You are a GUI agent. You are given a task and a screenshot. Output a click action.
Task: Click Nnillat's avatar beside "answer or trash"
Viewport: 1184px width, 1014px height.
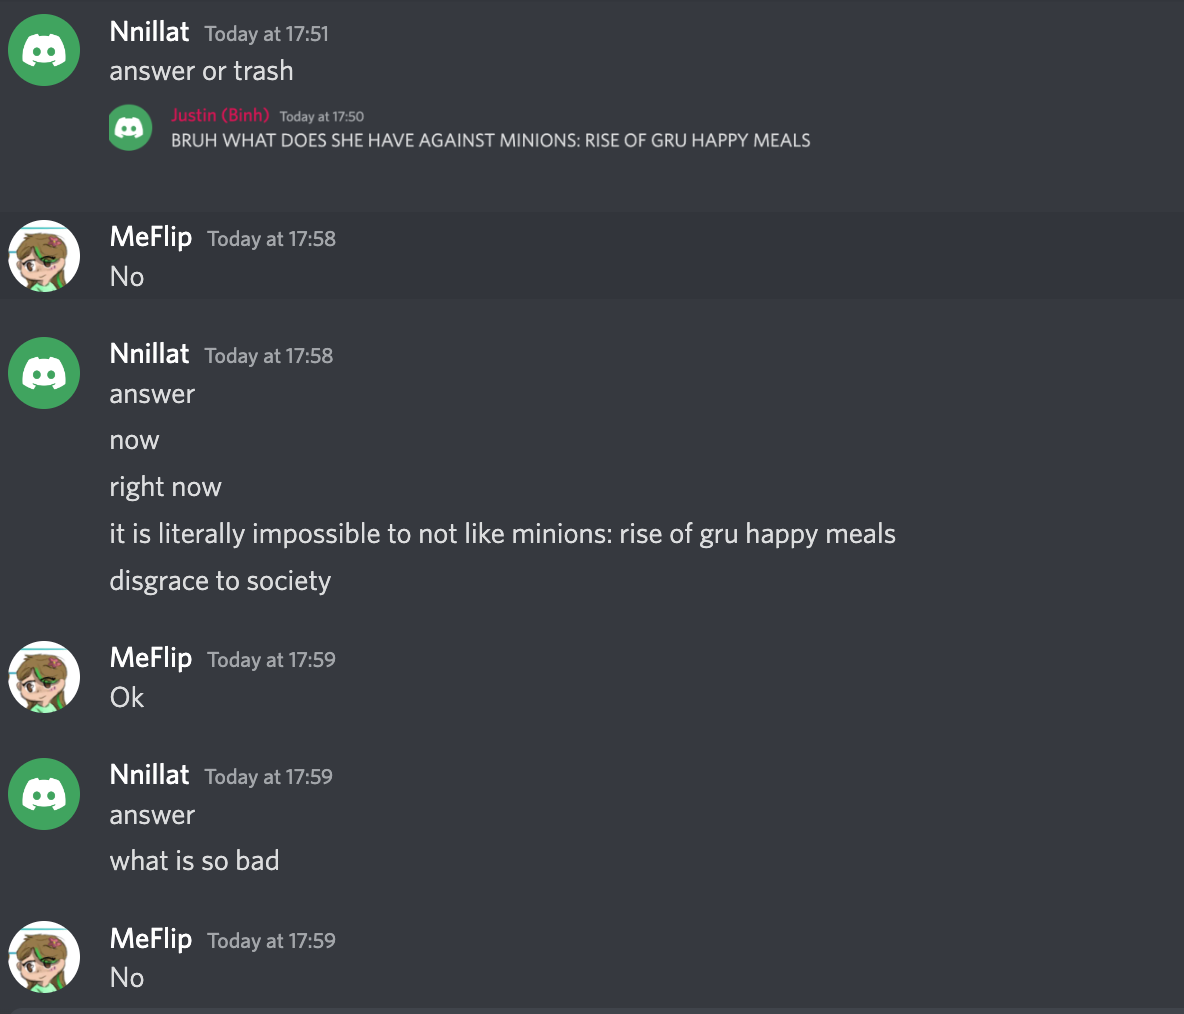click(x=44, y=51)
